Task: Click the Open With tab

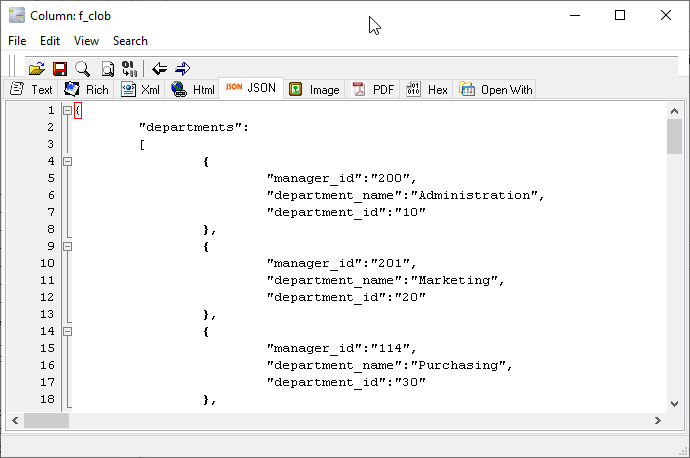Action: coord(497,89)
